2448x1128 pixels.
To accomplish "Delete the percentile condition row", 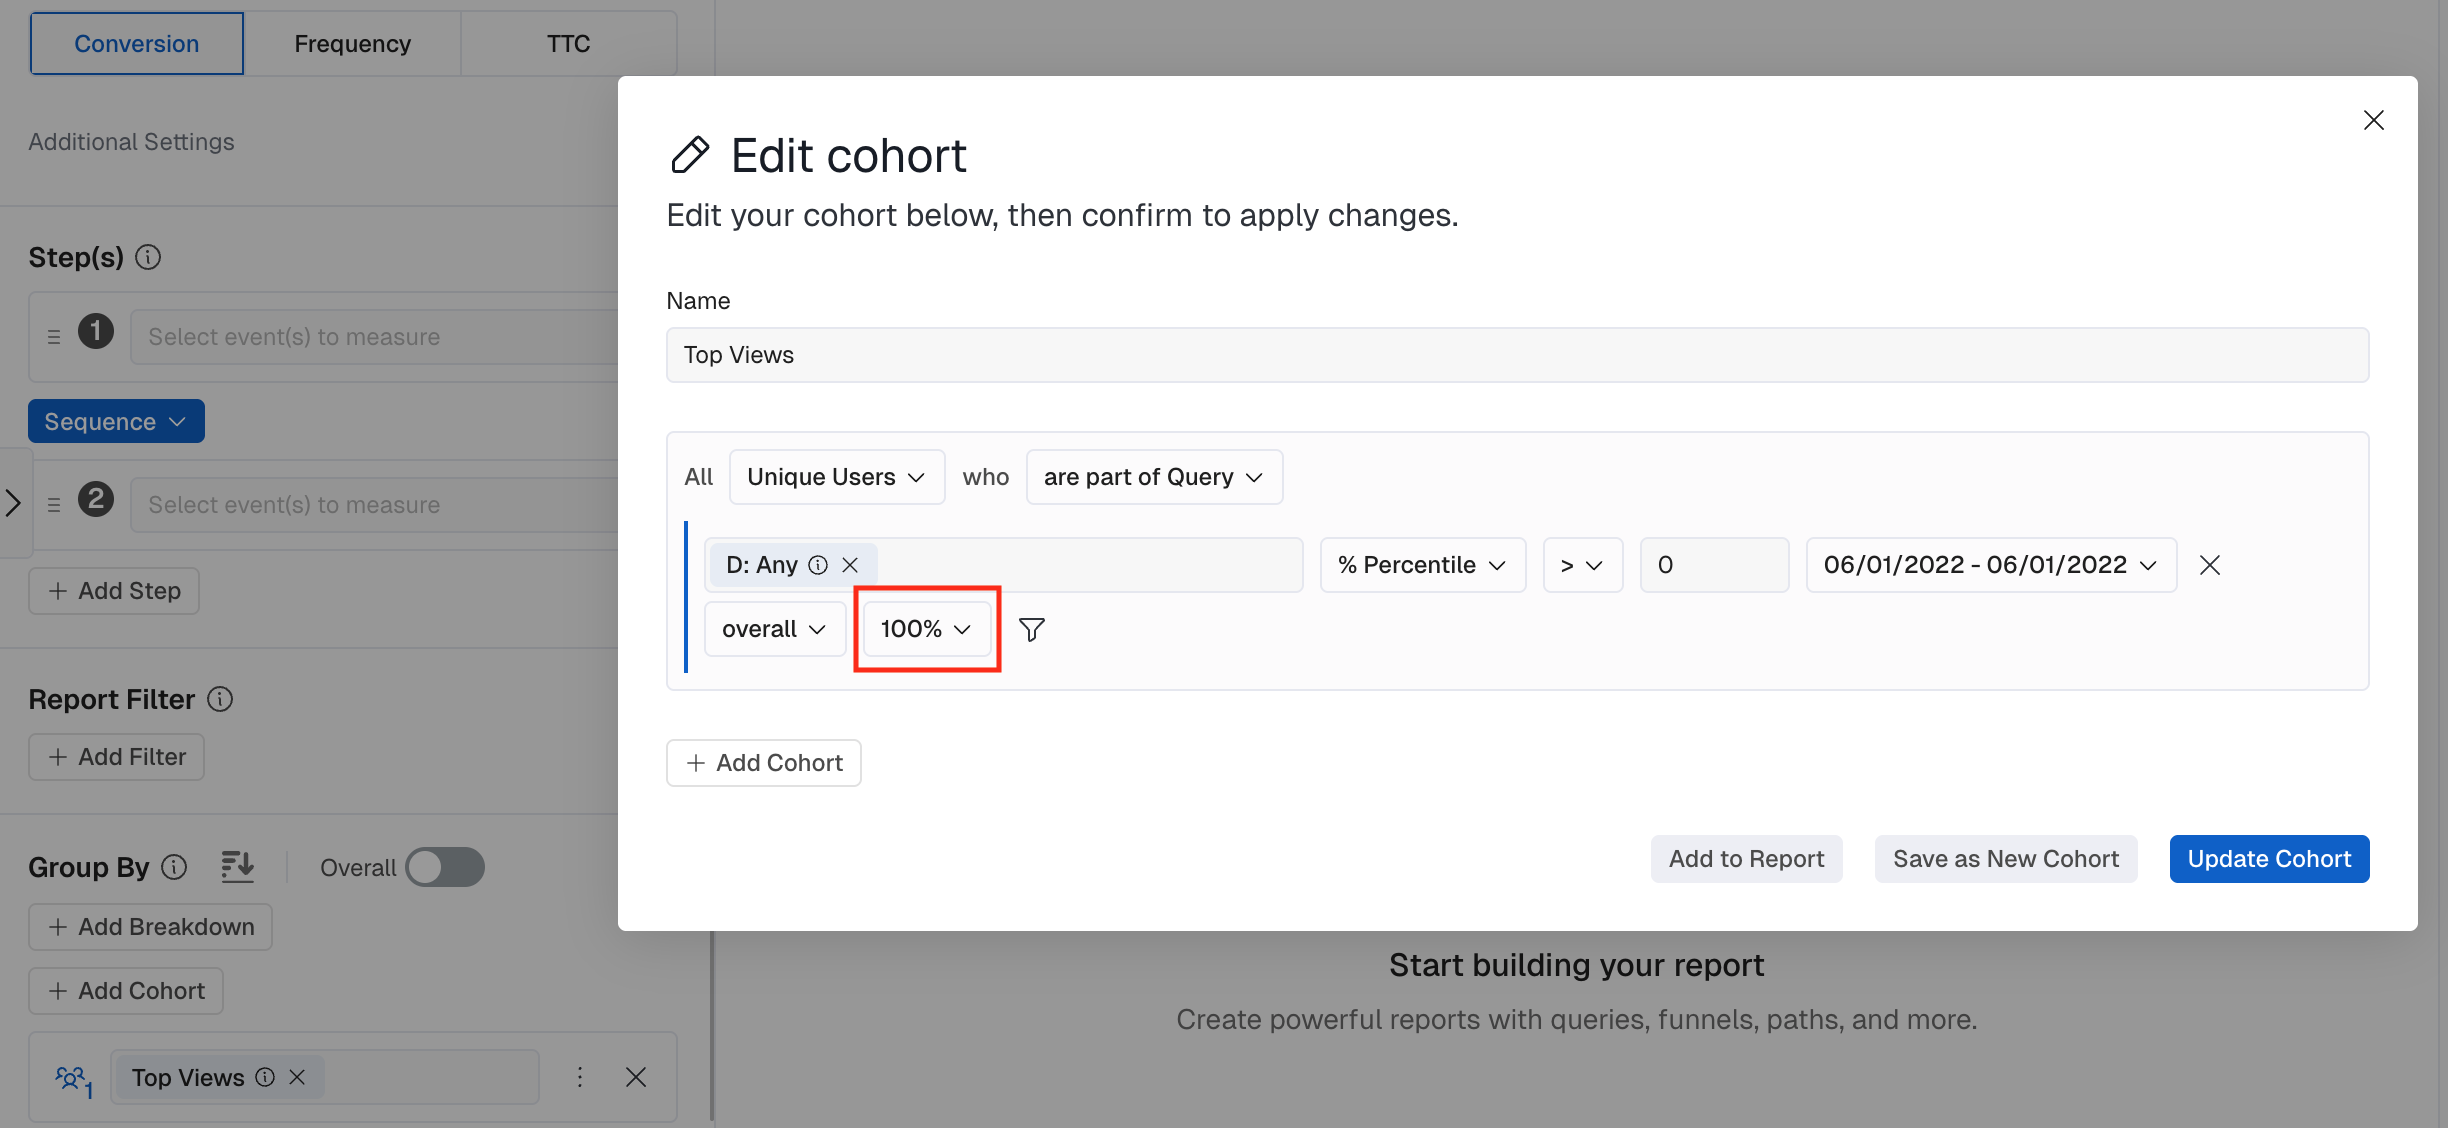I will (x=2209, y=565).
